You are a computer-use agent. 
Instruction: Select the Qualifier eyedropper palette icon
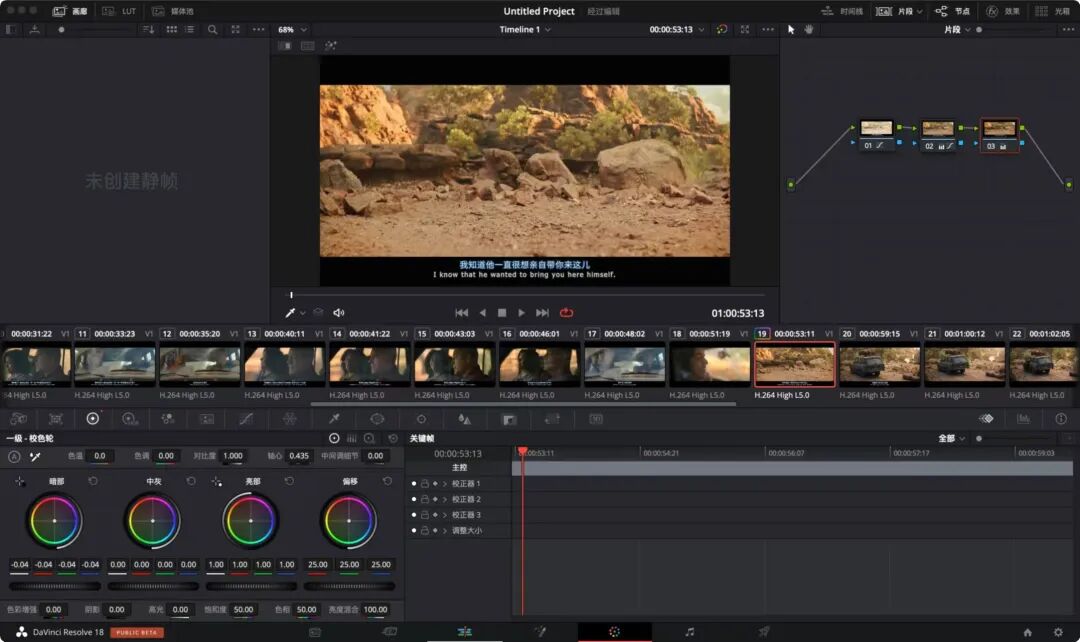(335, 419)
